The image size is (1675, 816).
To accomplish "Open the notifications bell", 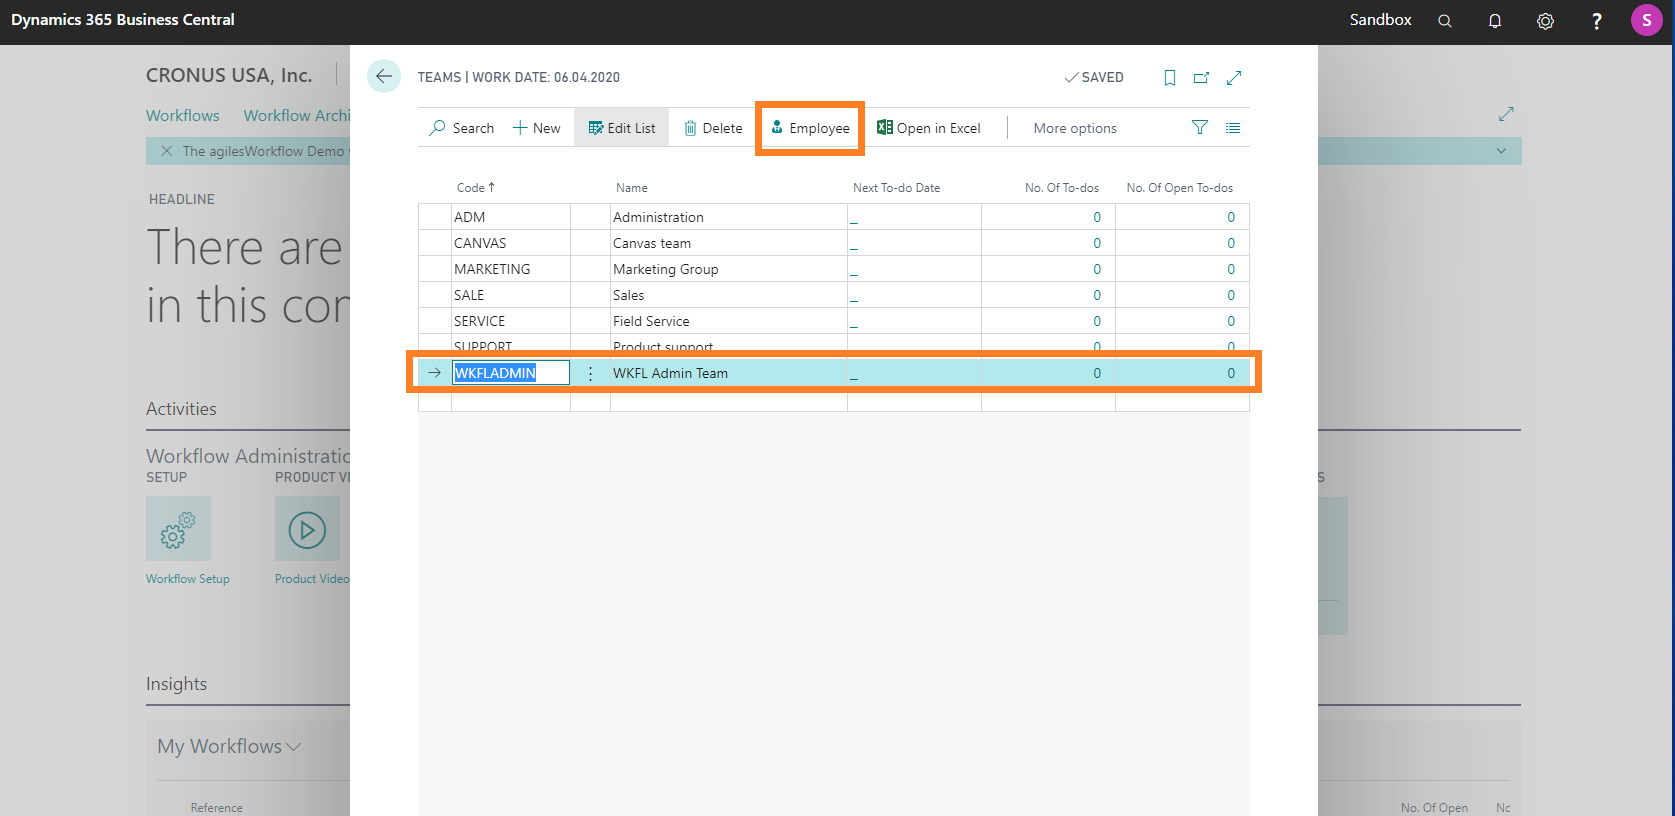I will (x=1495, y=21).
